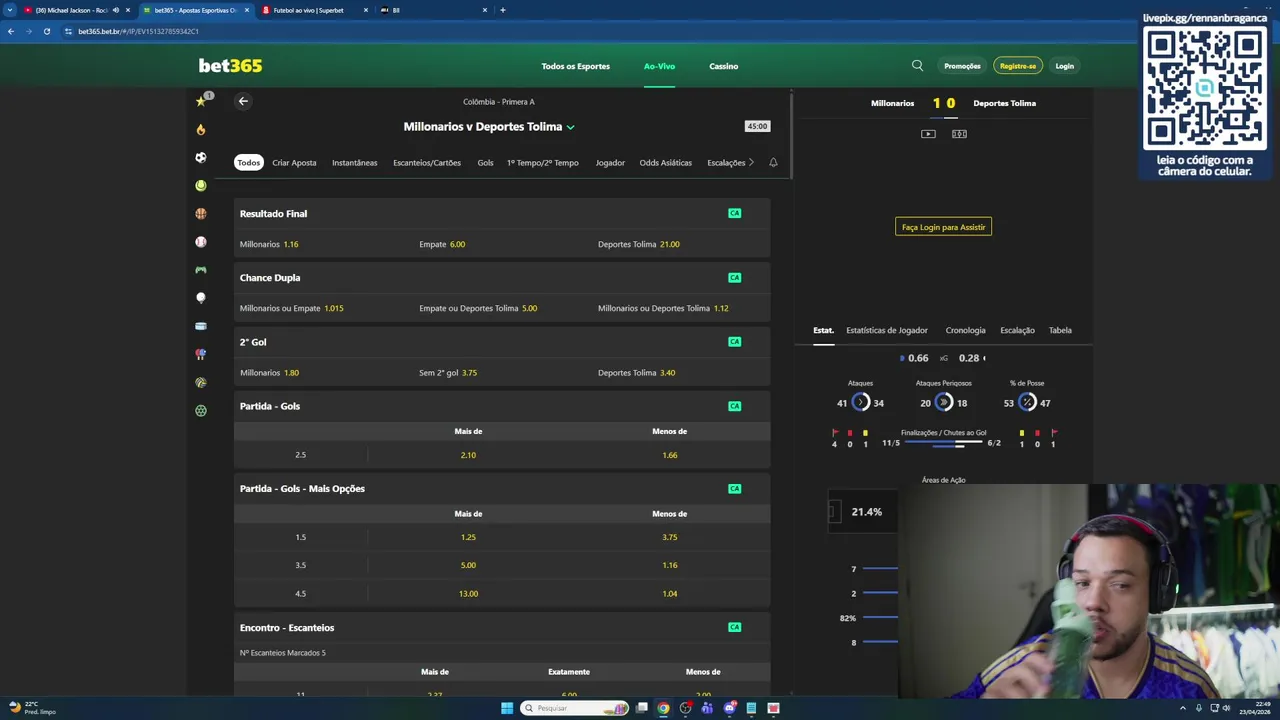The width and height of the screenshot is (1280, 720).
Task: Select the basketball sport icon
Action: (x=201, y=213)
